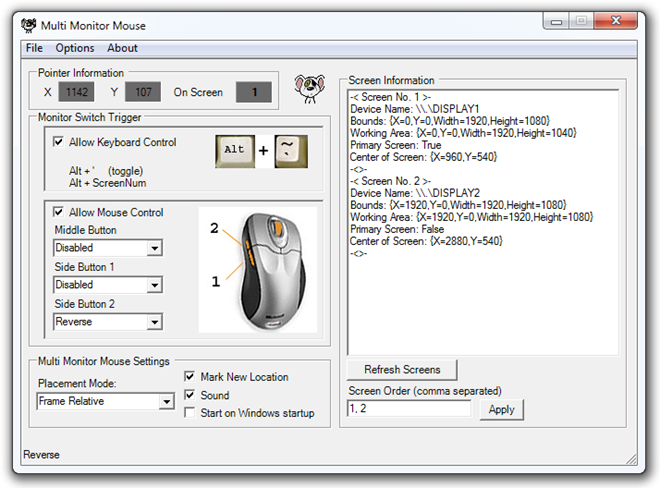Open the File menu

[x=34, y=48]
